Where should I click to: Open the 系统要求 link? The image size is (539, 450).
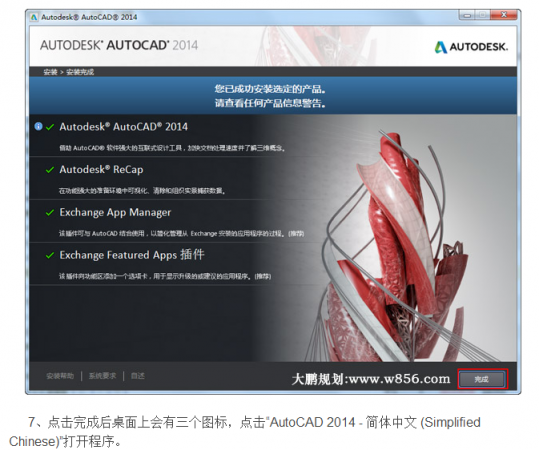[x=102, y=376]
